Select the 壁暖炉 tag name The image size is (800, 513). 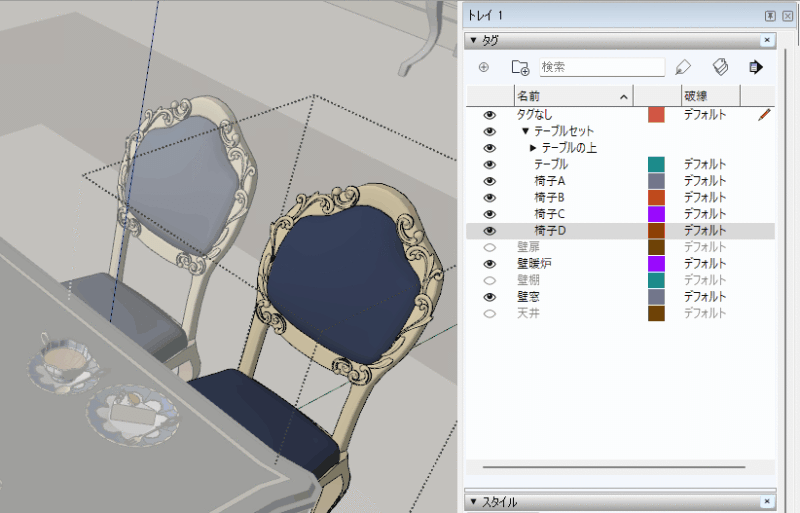534,264
